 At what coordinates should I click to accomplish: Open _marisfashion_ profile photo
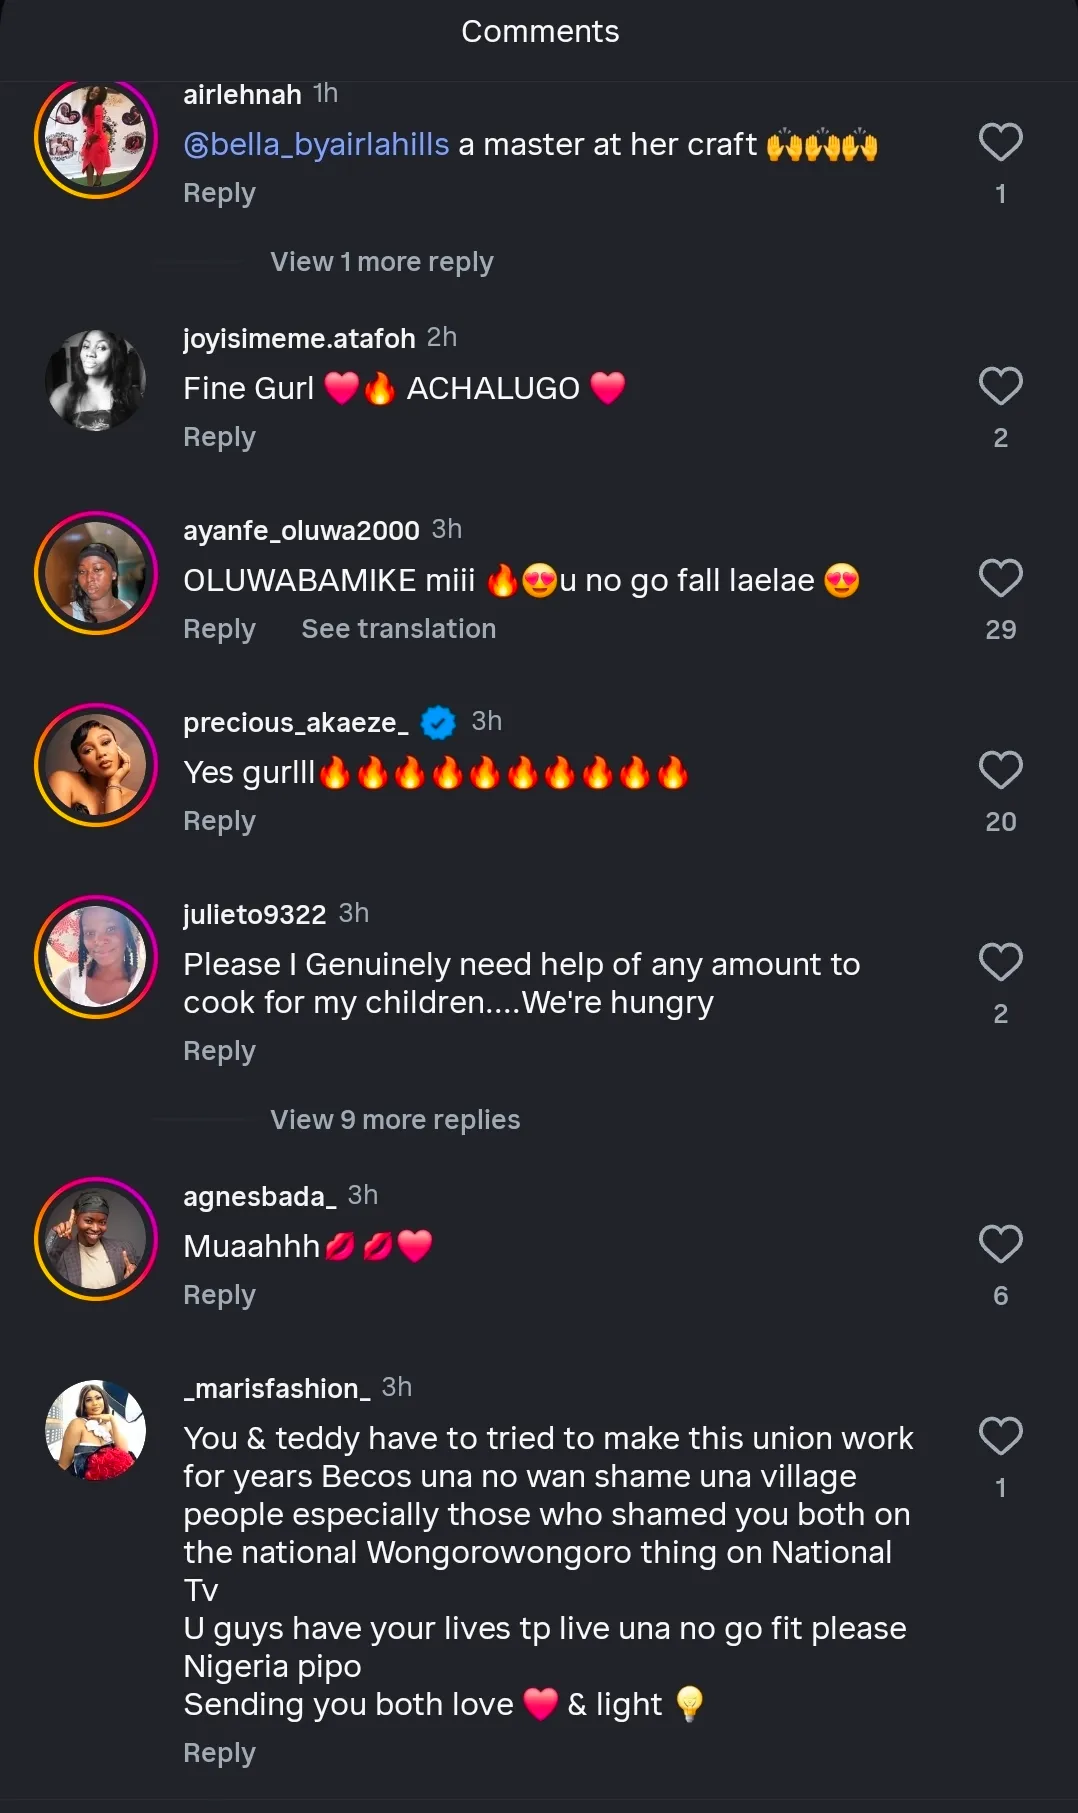[96, 1430]
